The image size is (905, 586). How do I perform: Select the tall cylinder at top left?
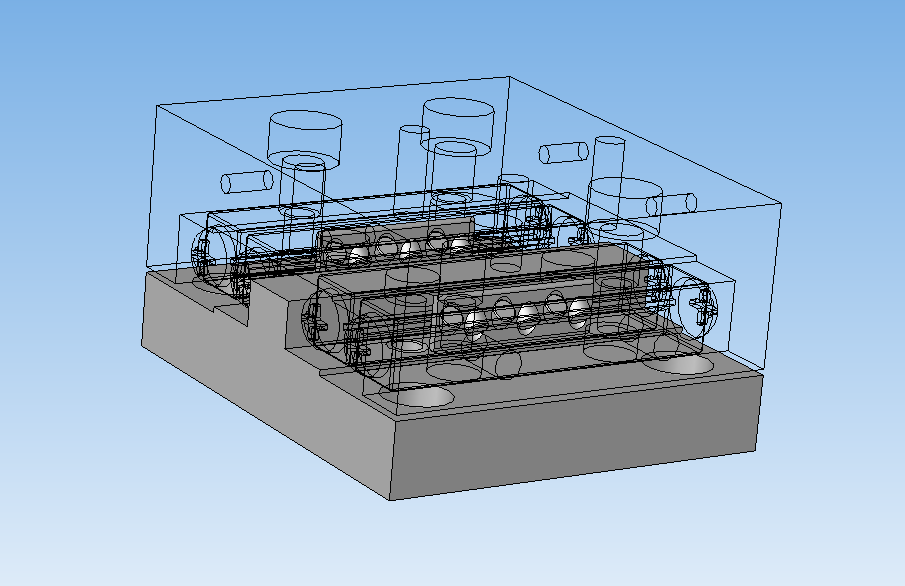(x=303, y=140)
